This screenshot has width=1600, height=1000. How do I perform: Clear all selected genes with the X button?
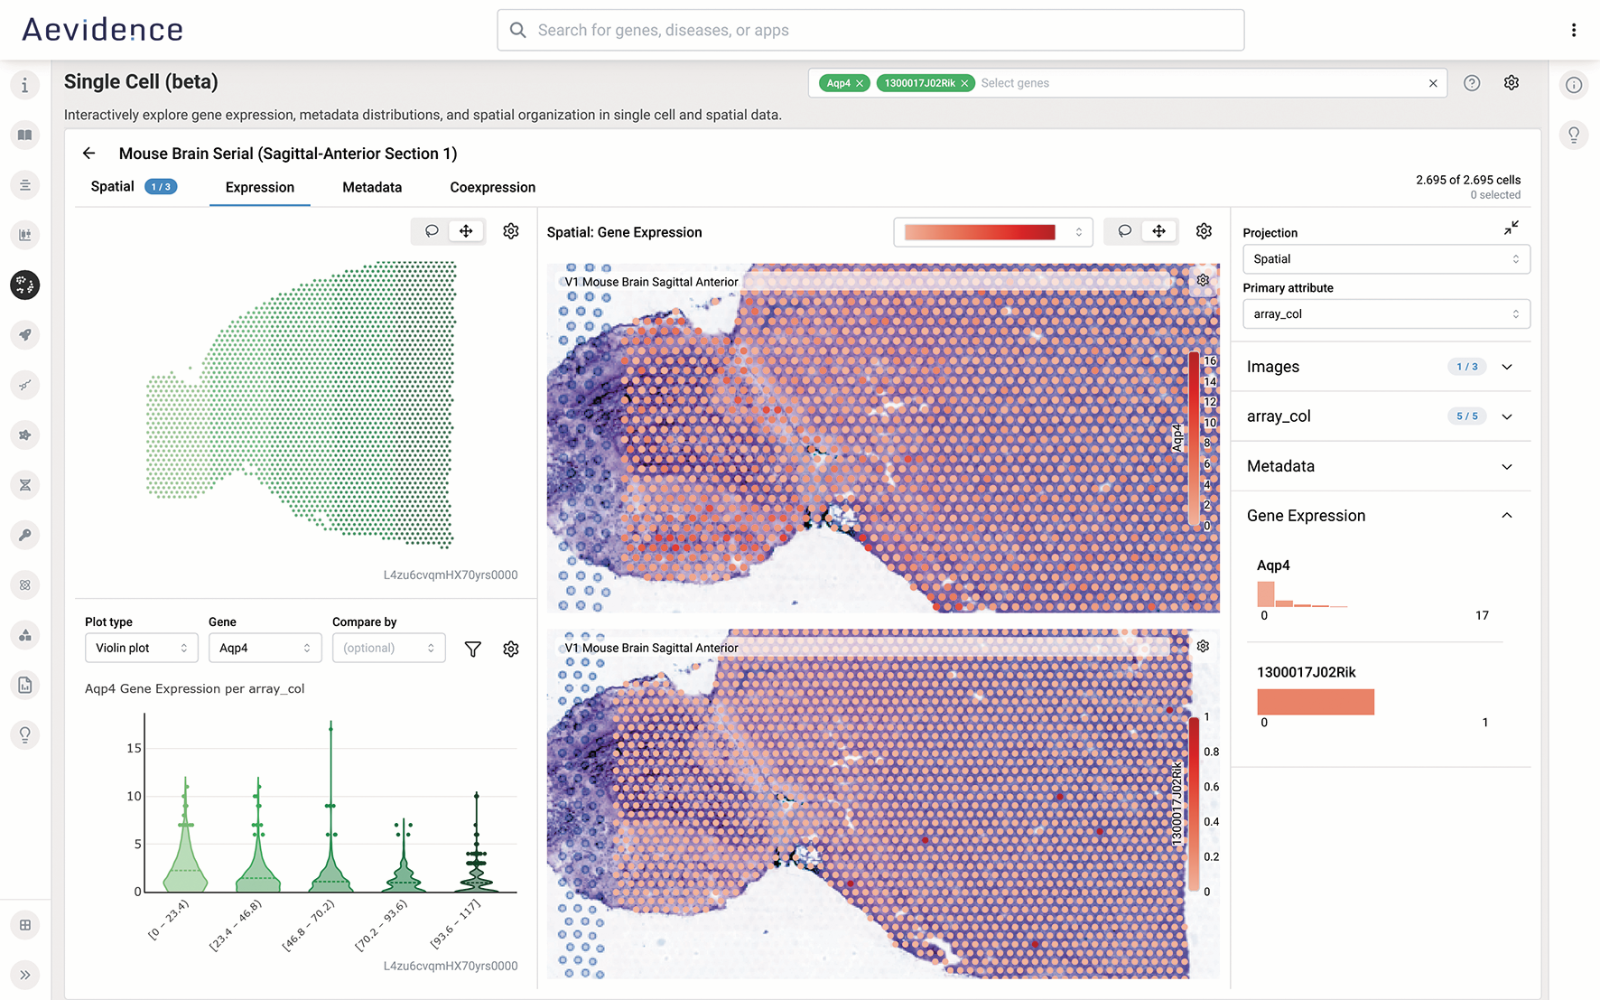(1433, 83)
